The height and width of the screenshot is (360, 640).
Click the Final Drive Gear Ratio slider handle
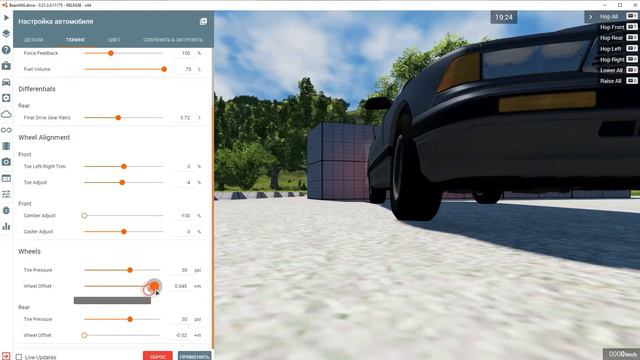click(118, 118)
